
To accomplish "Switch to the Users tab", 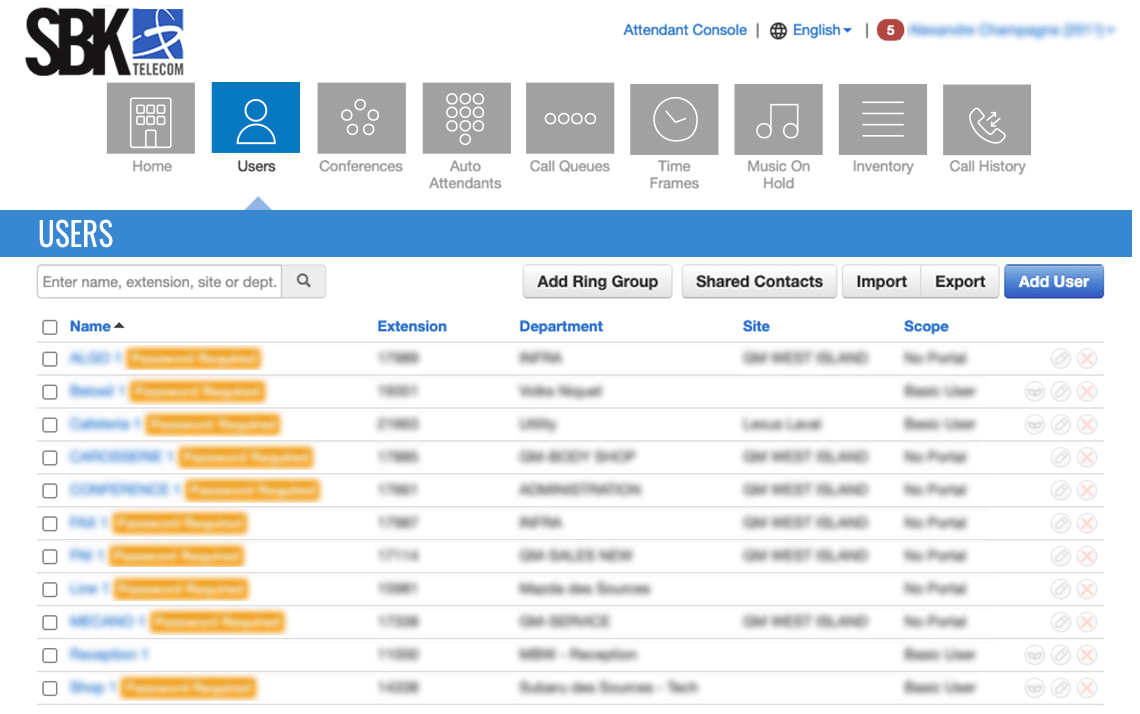I will [x=256, y=130].
